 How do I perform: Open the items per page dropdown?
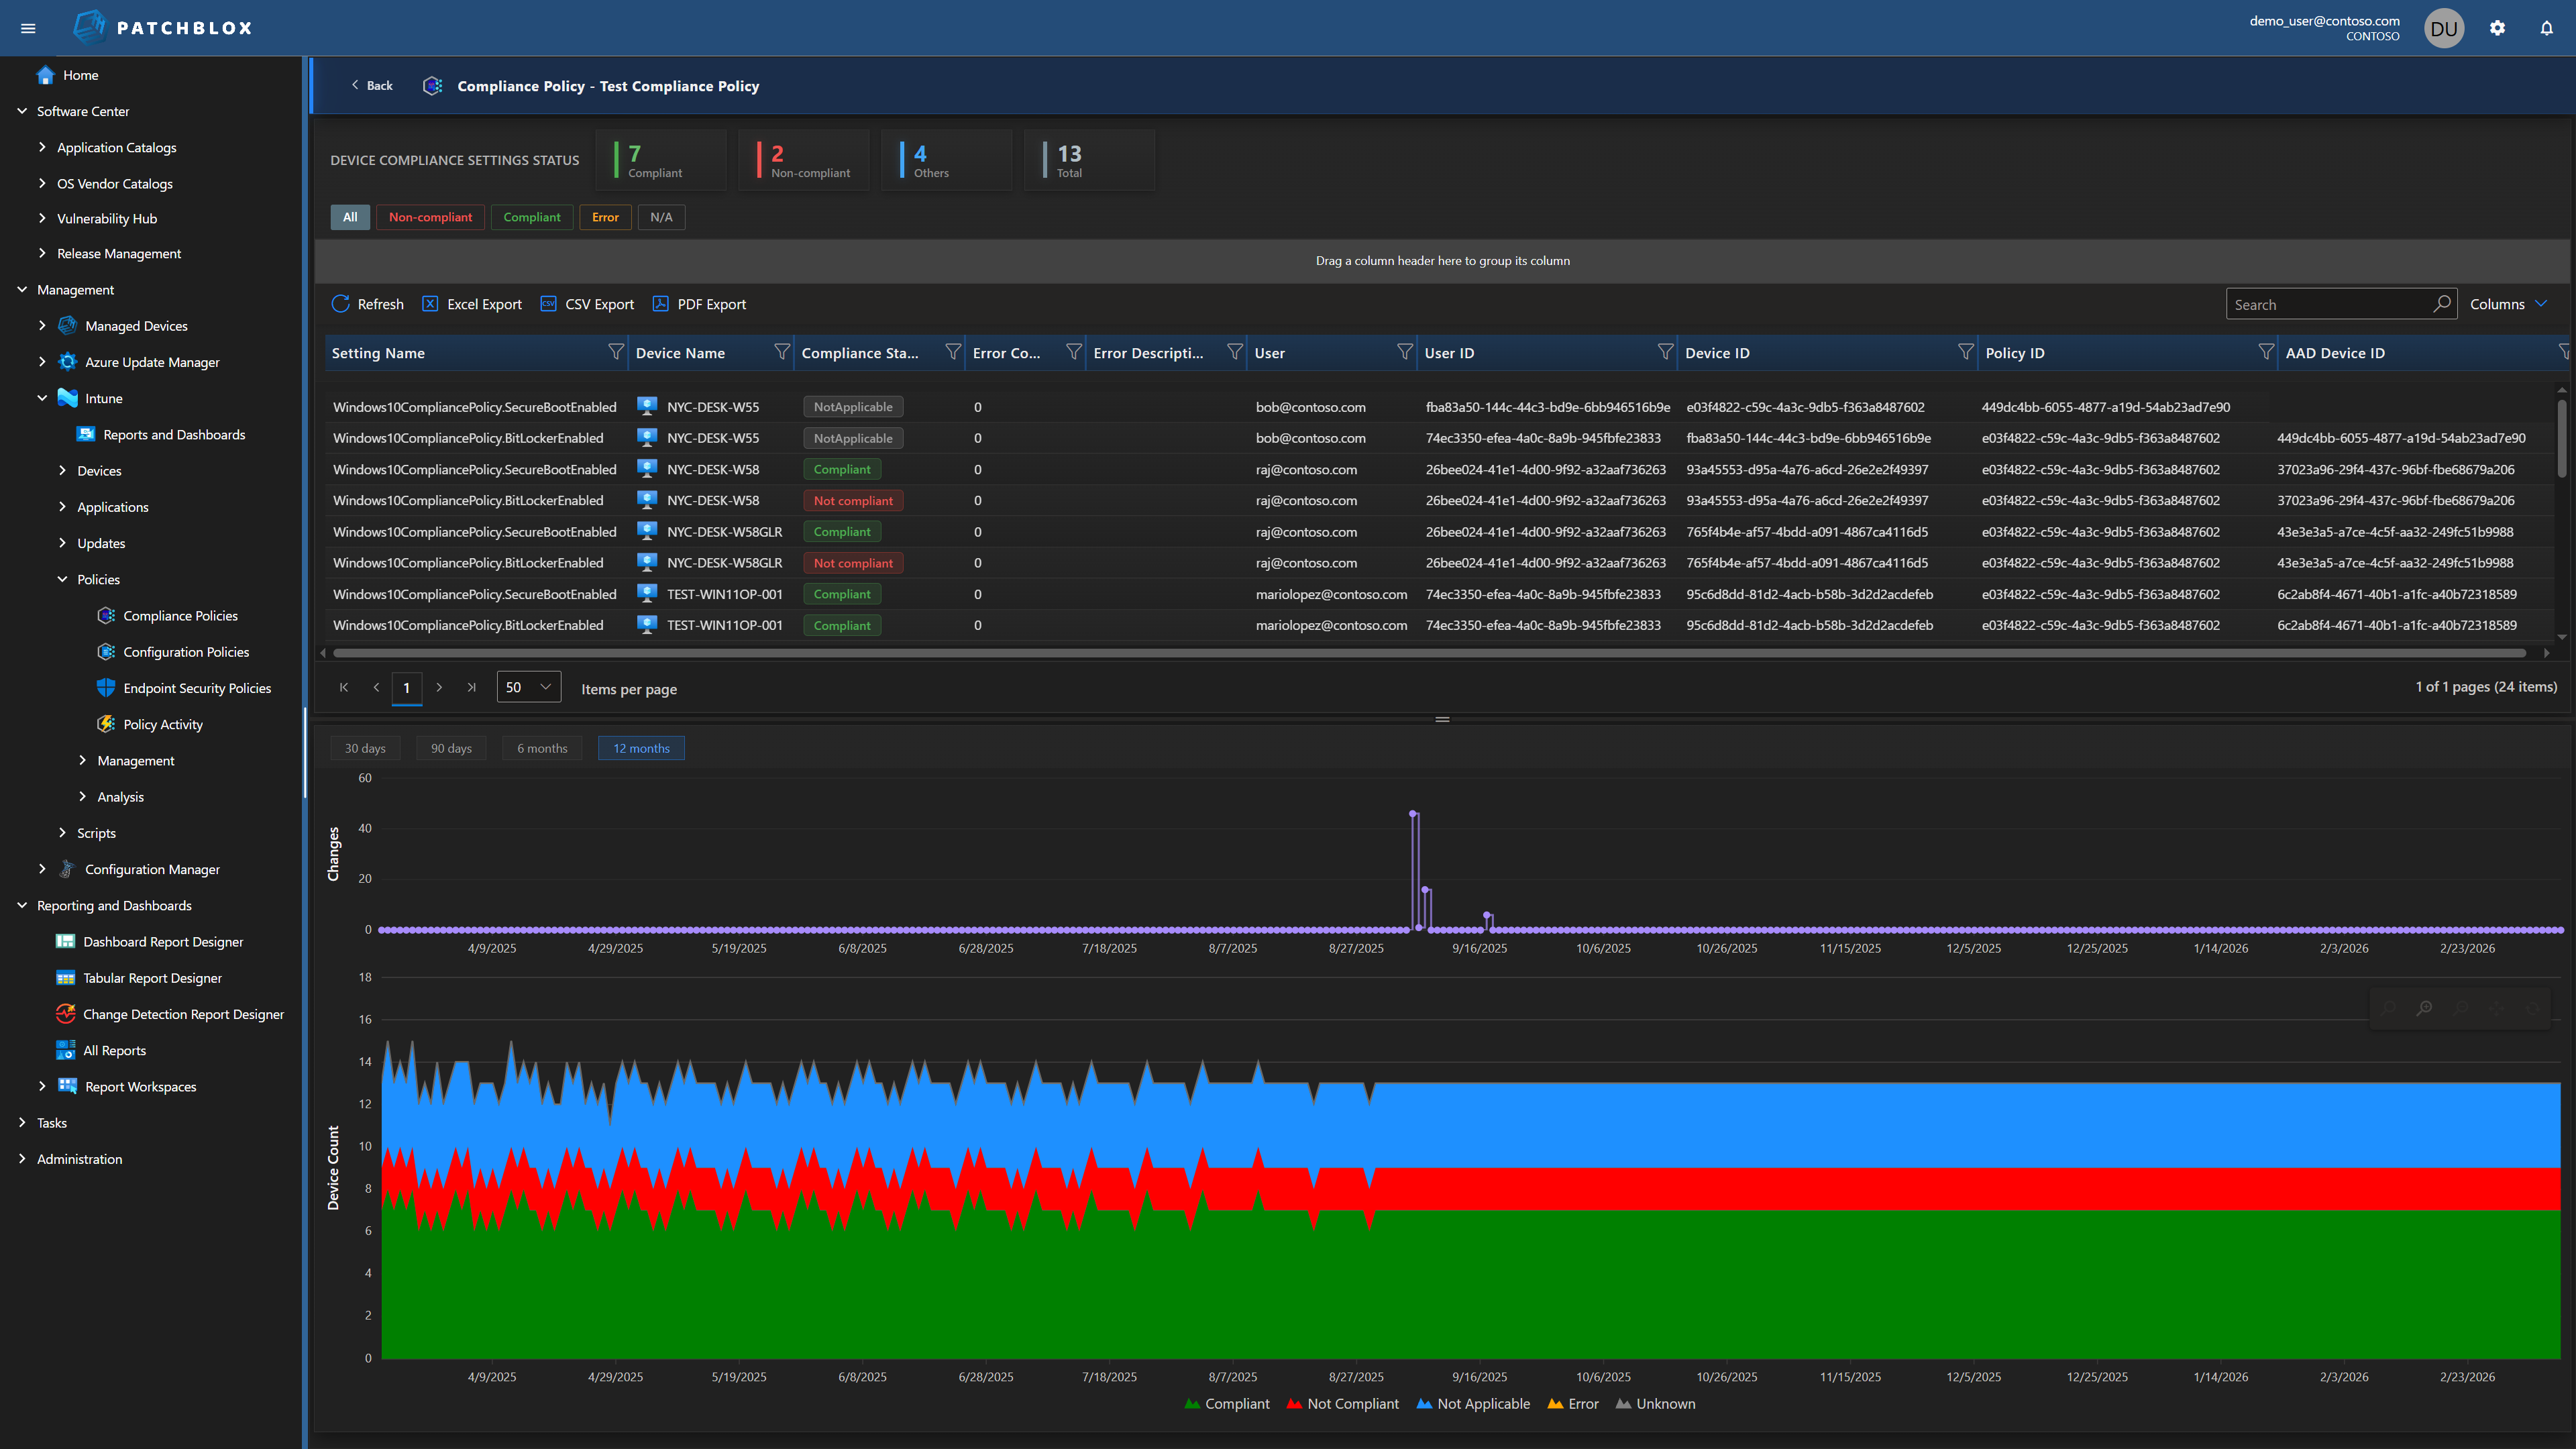pyautogui.click(x=528, y=687)
